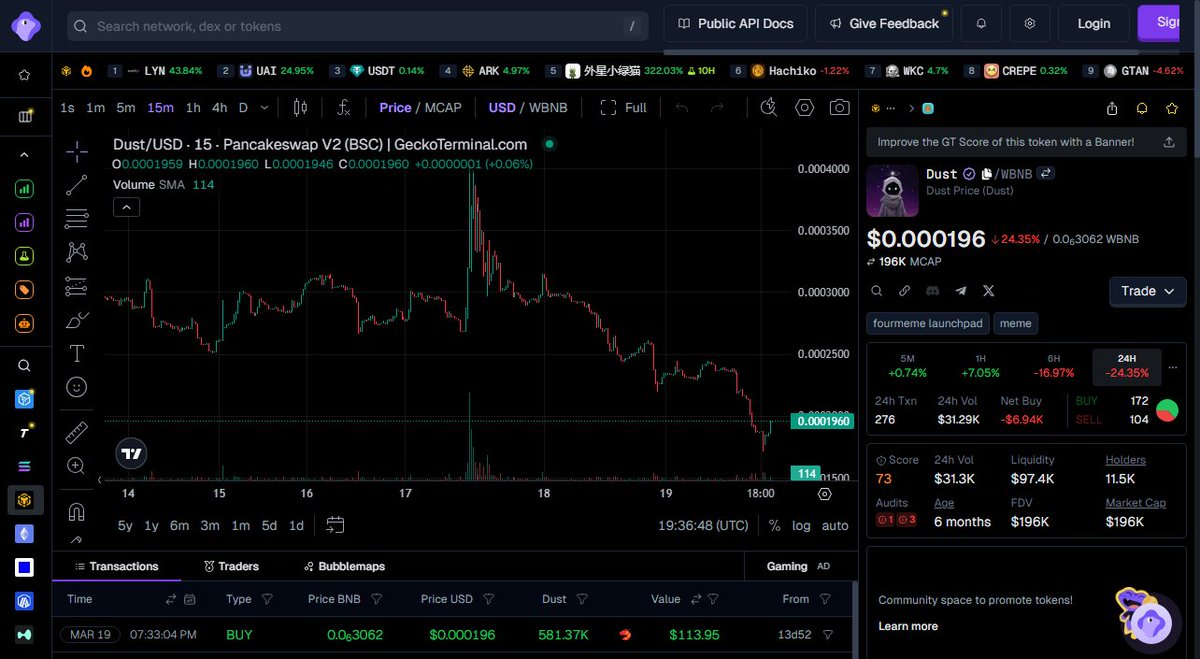The width and height of the screenshot is (1200, 659).
Task: Collapse the Volume indicator legend
Action: coord(126,207)
